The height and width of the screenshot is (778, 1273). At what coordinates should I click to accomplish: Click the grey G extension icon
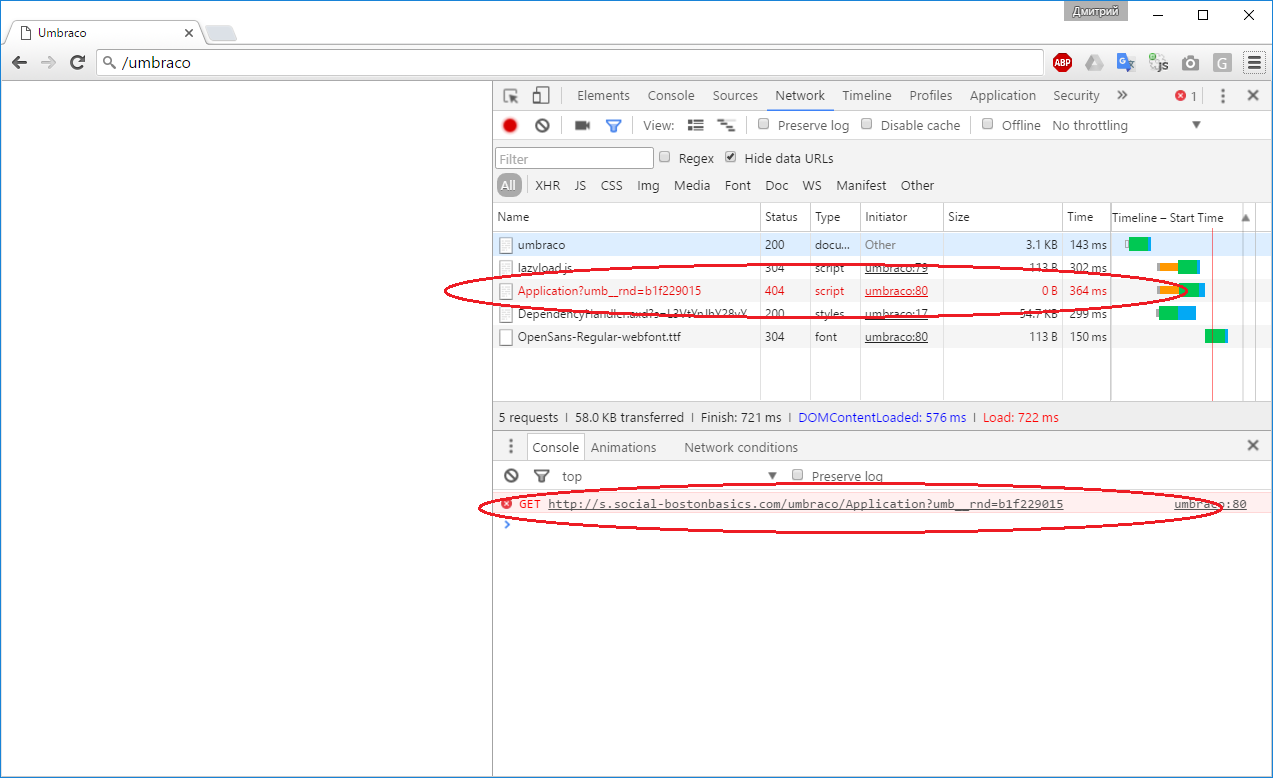click(1221, 63)
